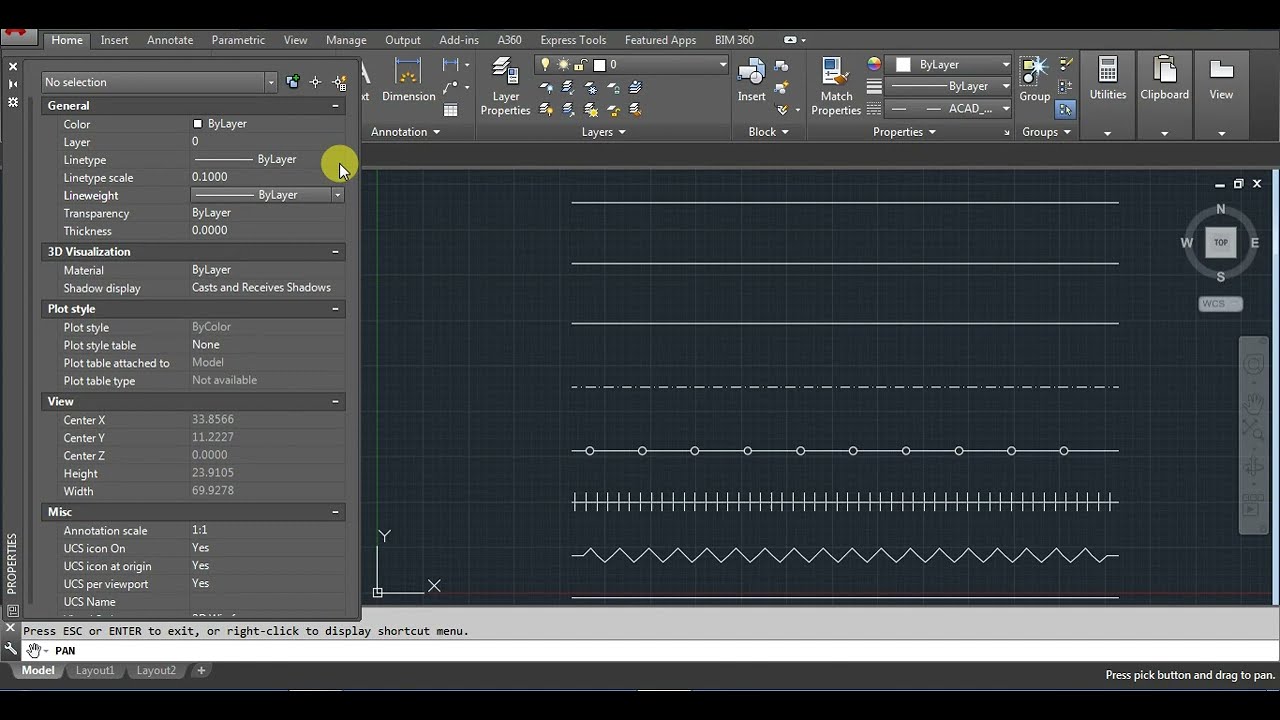Toggle Group Selection on/off icon

[1065, 108]
